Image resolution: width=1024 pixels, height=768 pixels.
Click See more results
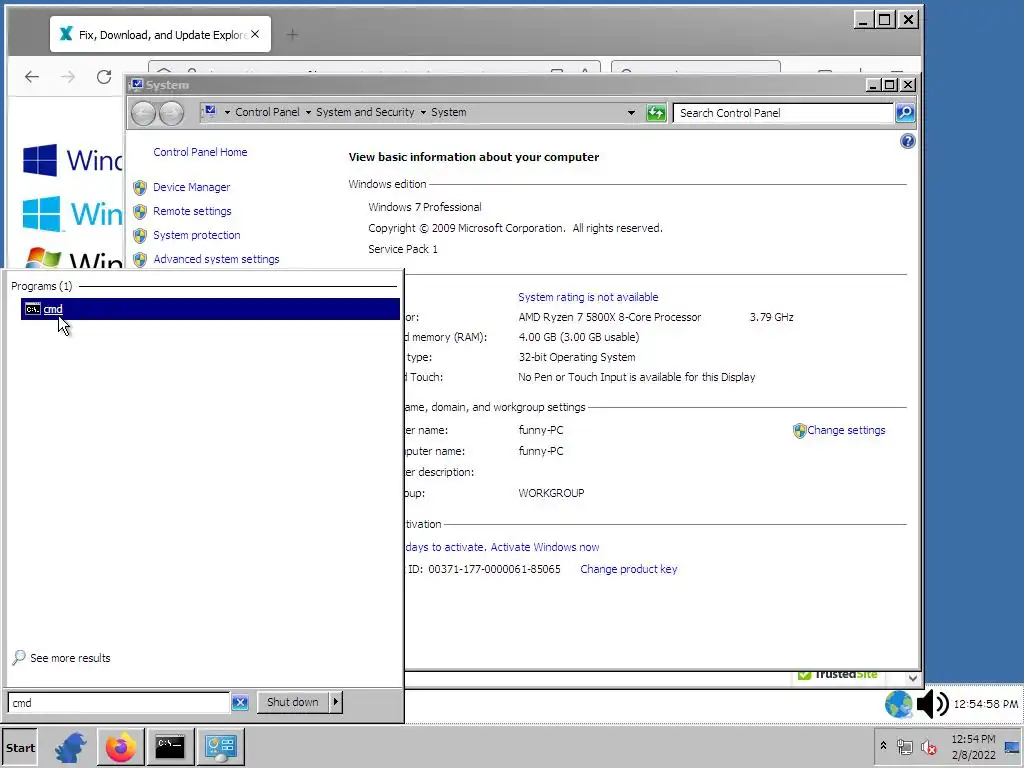pyautogui.click(x=70, y=658)
